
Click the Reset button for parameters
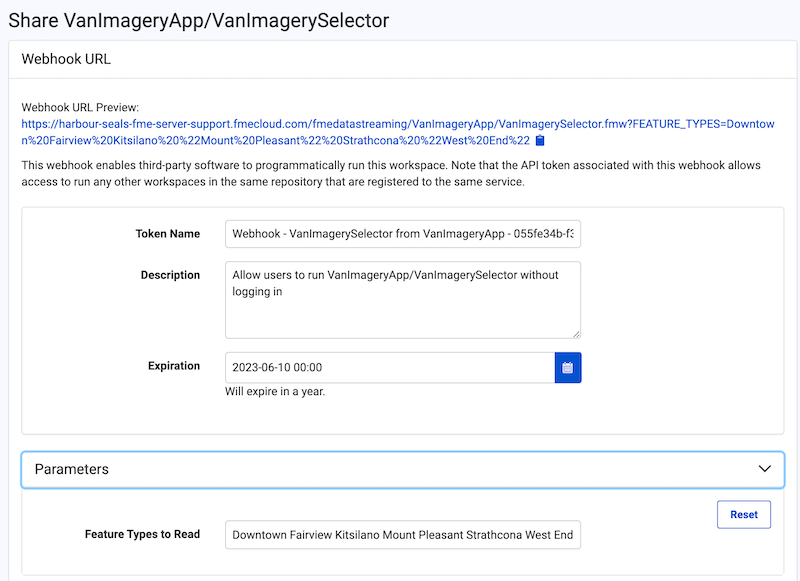(x=743, y=514)
